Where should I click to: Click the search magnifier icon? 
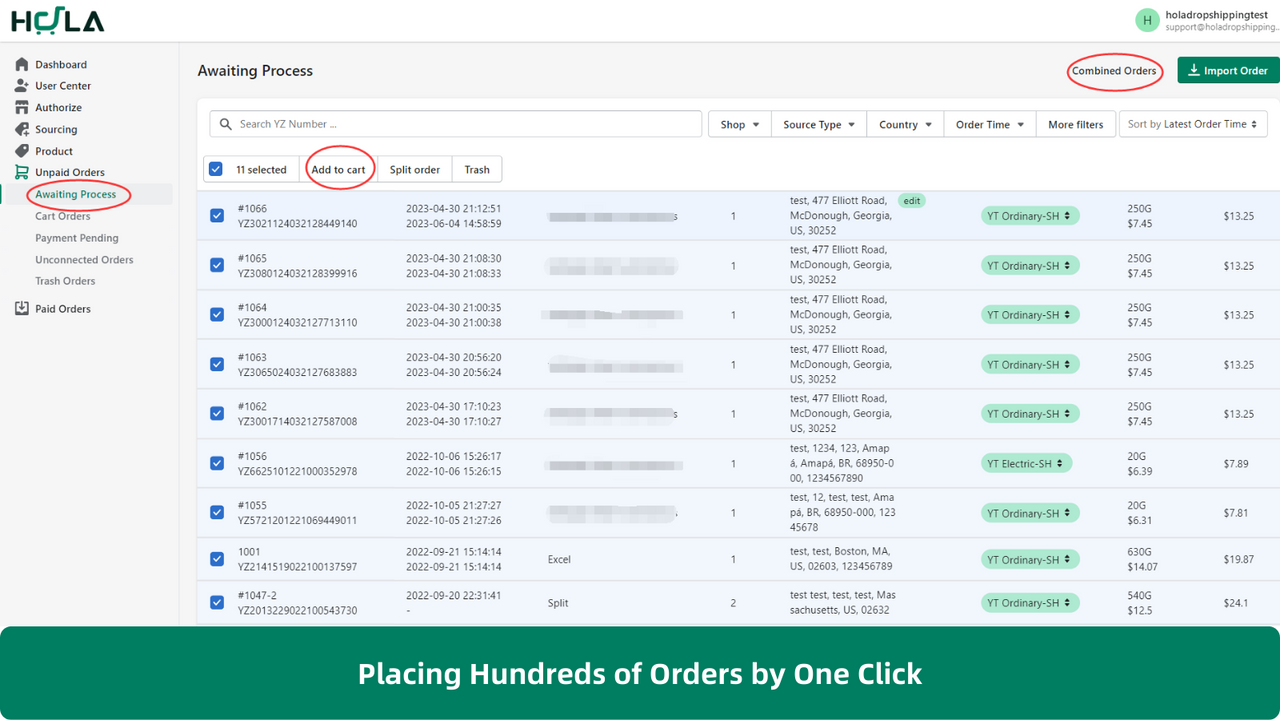(x=225, y=123)
